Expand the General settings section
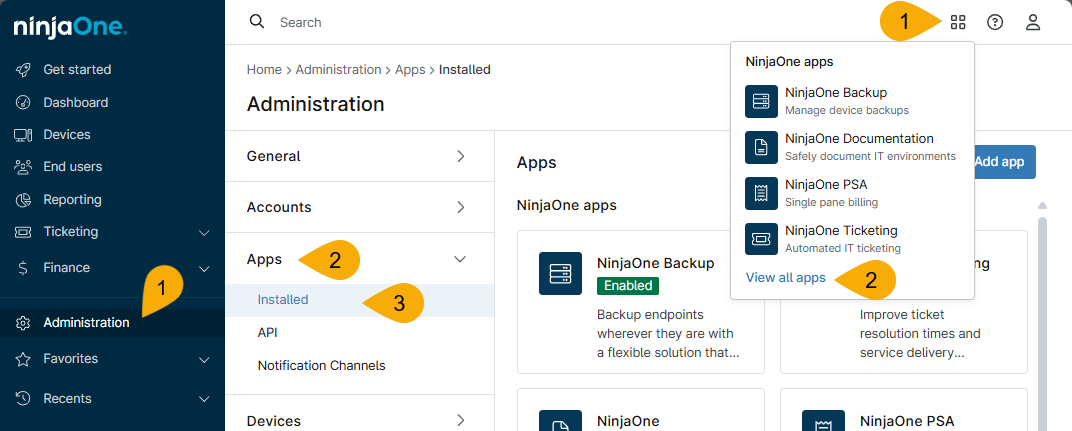1072x431 pixels. pos(359,156)
